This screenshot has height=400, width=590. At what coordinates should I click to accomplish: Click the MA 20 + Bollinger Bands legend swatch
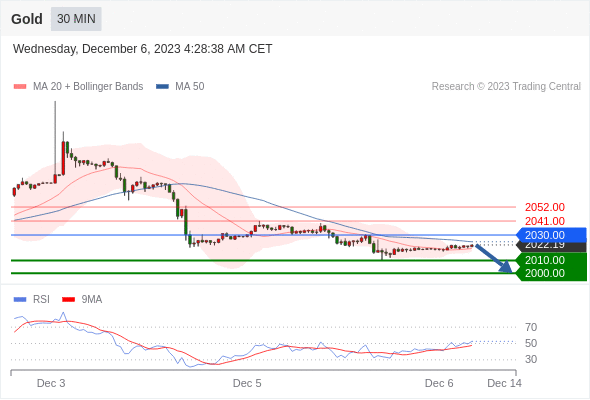tap(20, 87)
